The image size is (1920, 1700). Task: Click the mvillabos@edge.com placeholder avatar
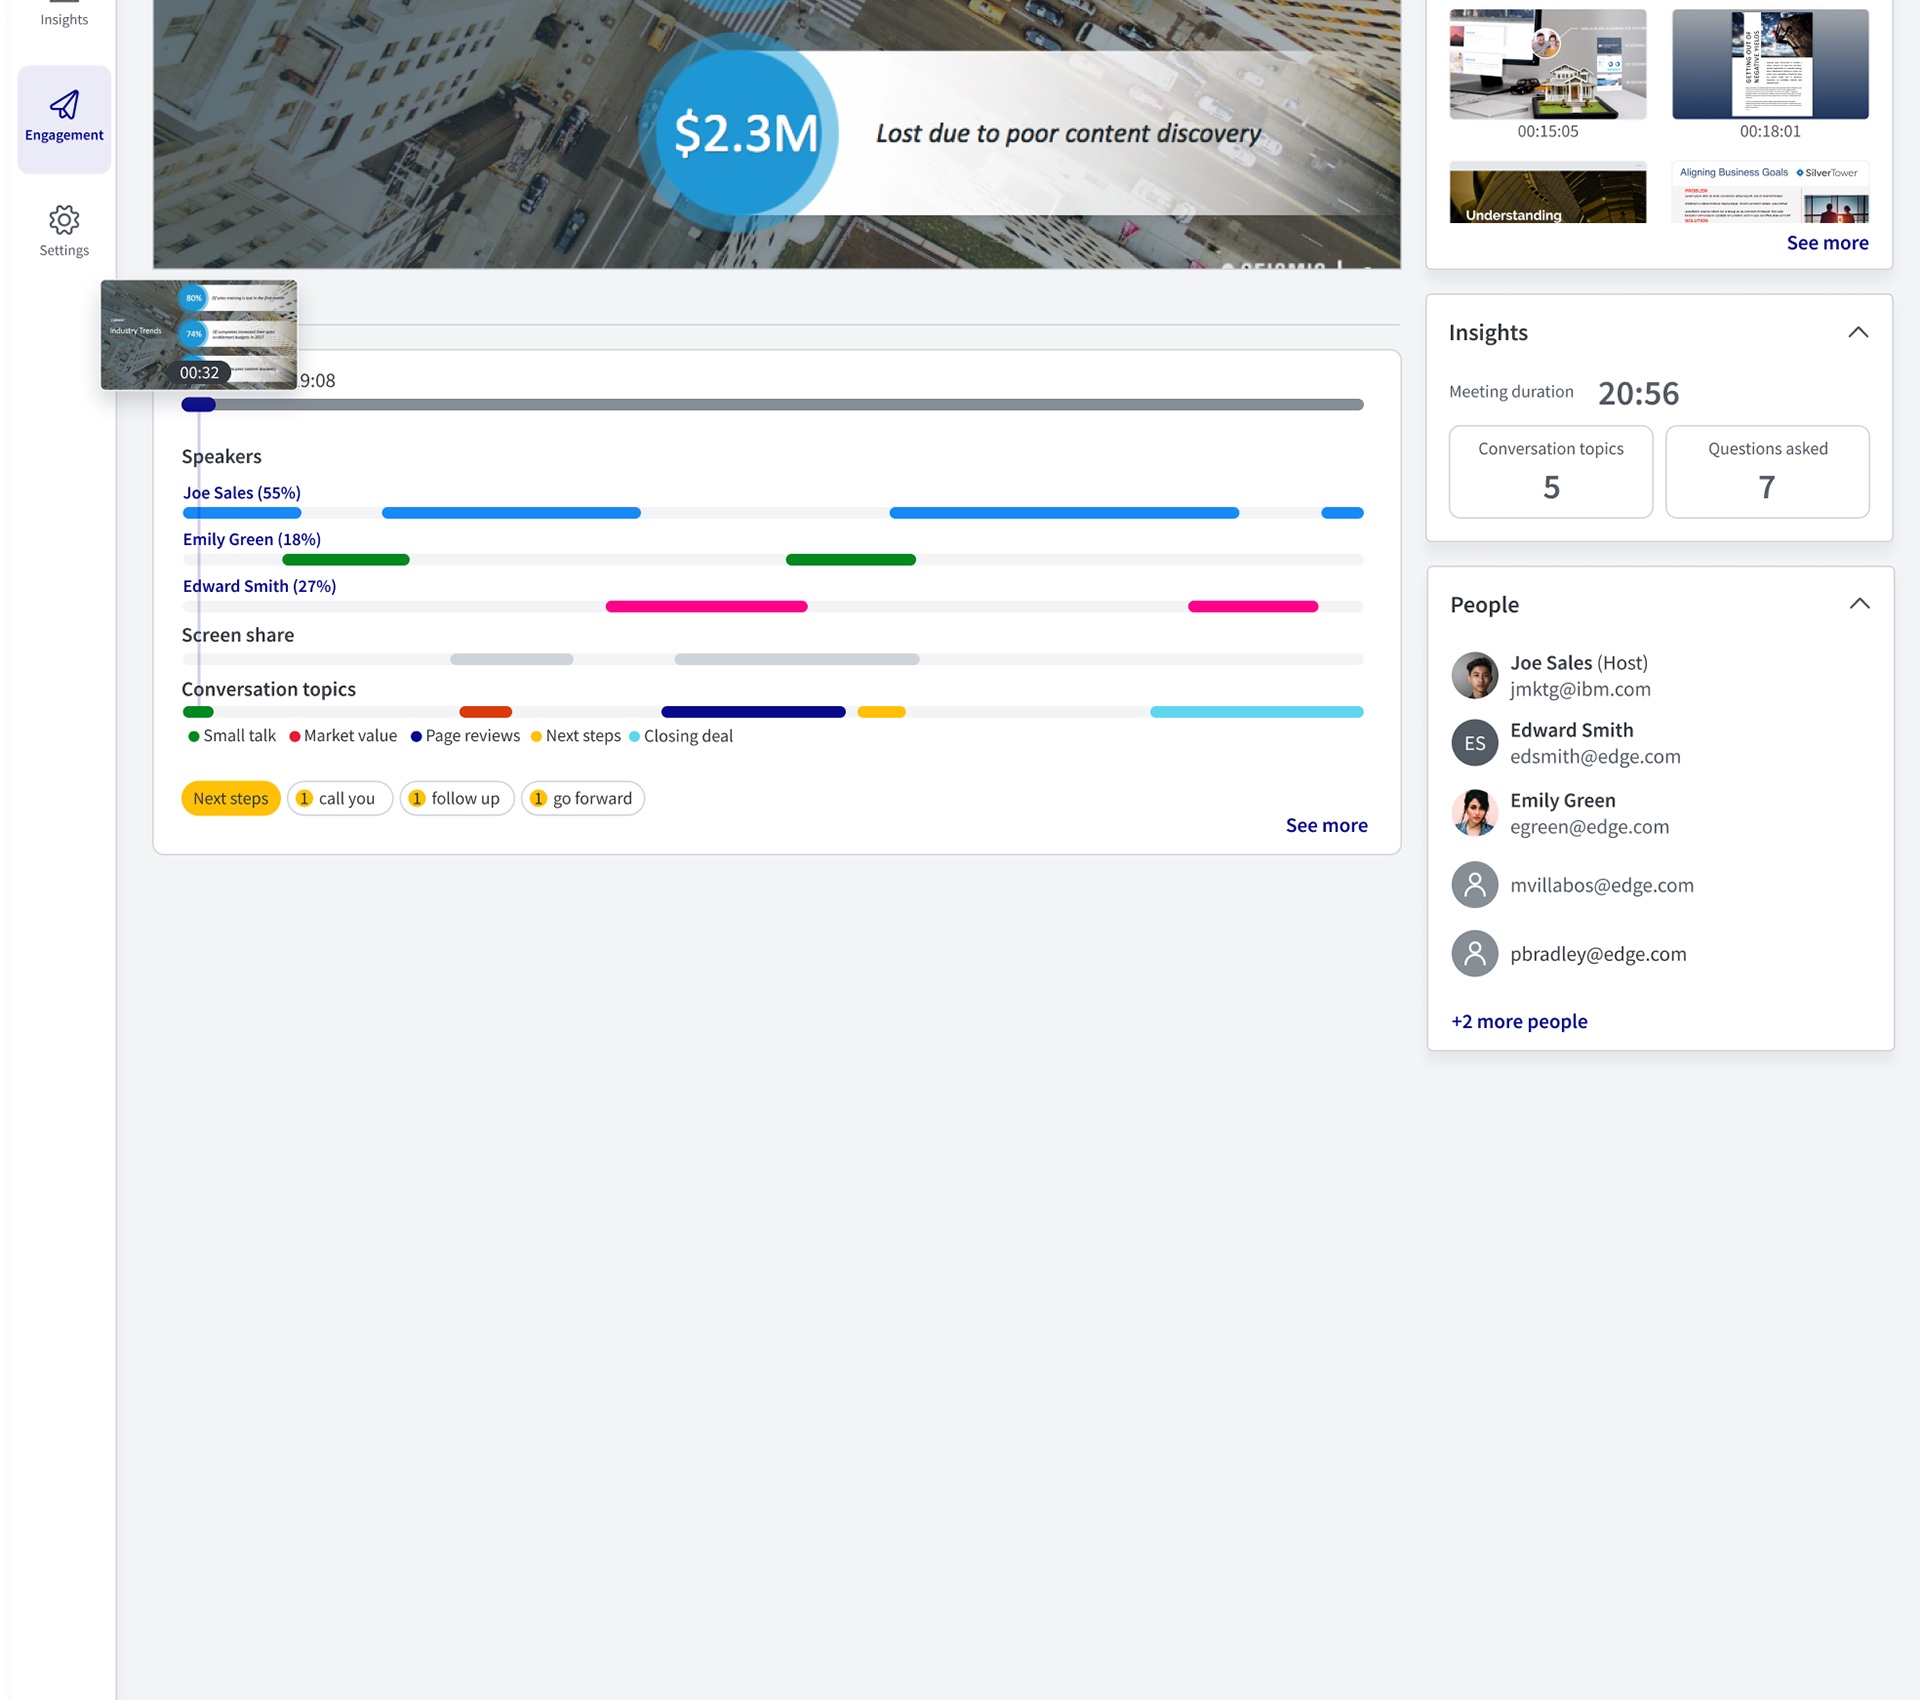pyautogui.click(x=1474, y=884)
